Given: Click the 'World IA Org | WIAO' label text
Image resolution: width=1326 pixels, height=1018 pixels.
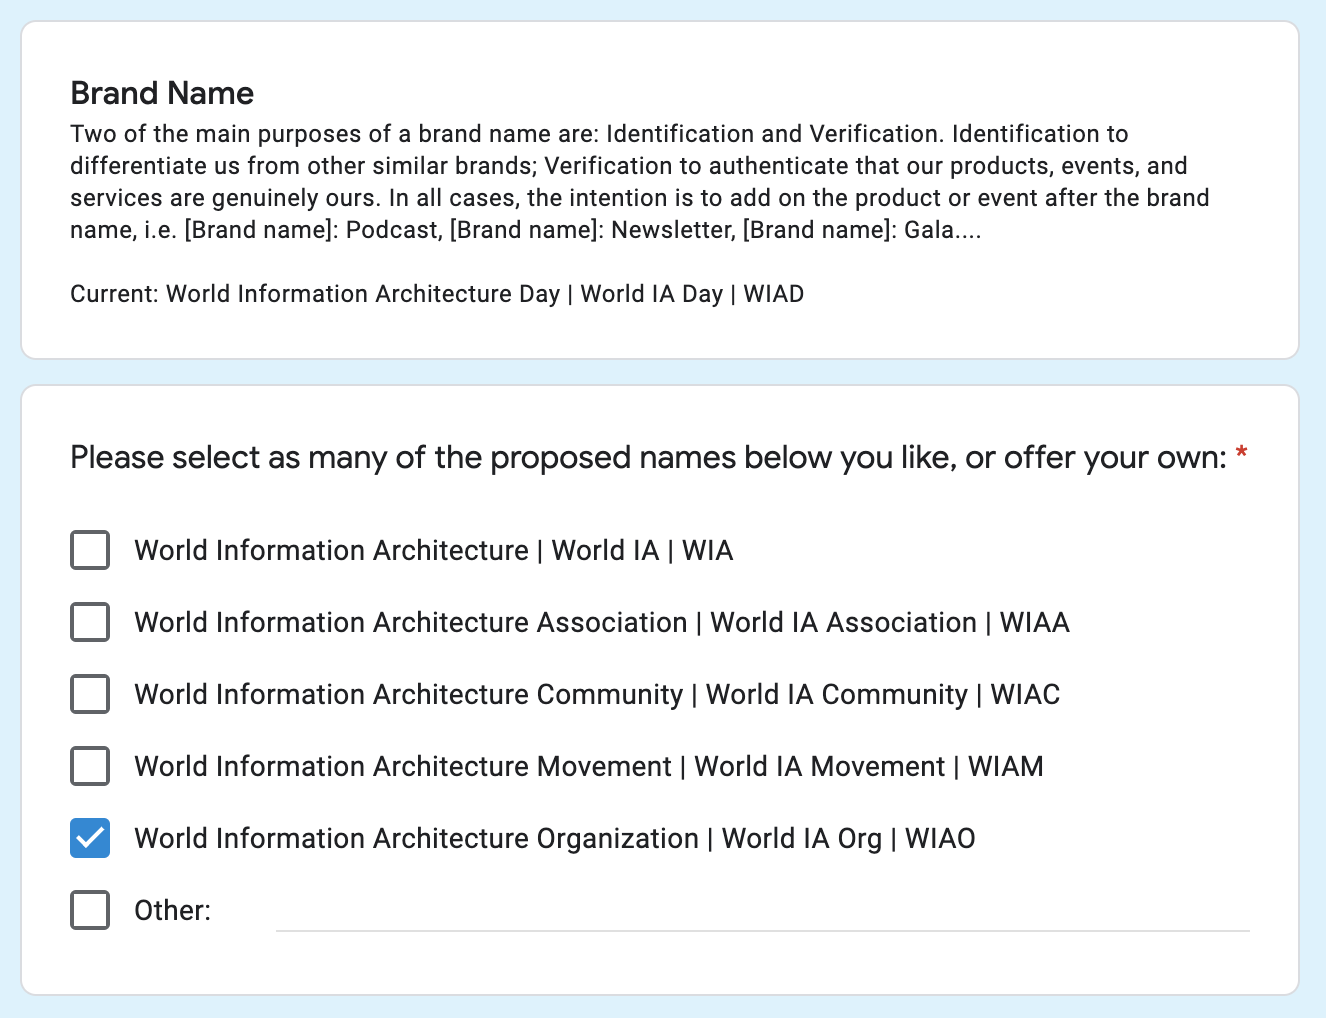Looking at the screenshot, I should pos(848,838).
